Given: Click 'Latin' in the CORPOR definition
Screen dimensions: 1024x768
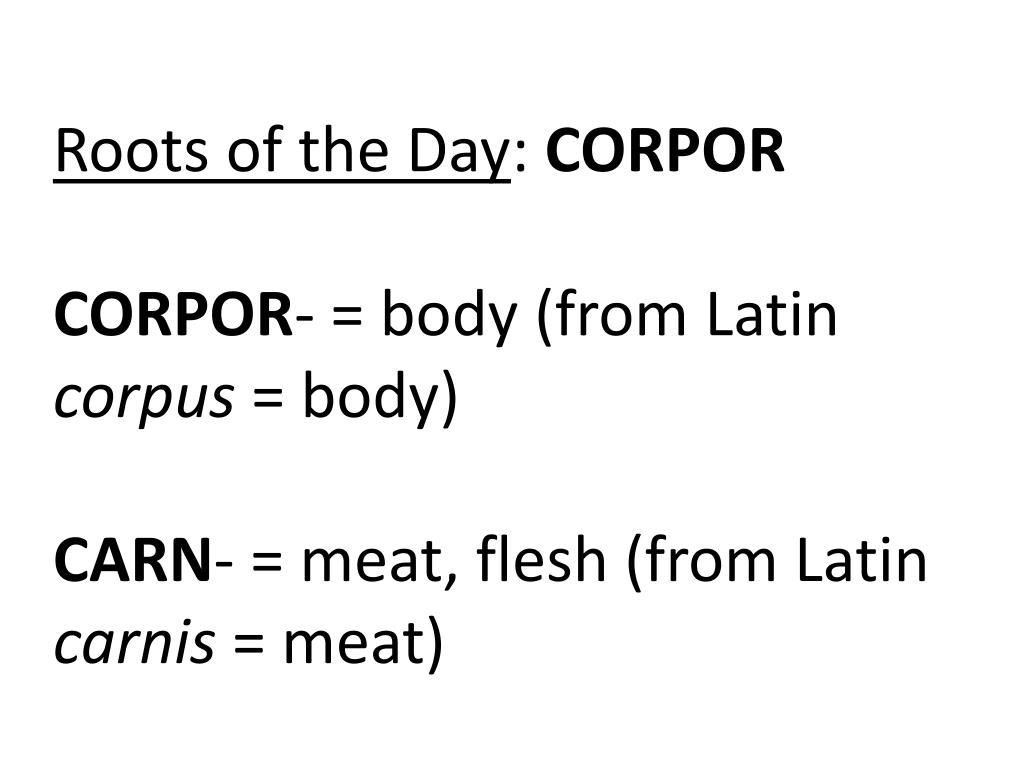Looking at the screenshot, I should [772, 315].
